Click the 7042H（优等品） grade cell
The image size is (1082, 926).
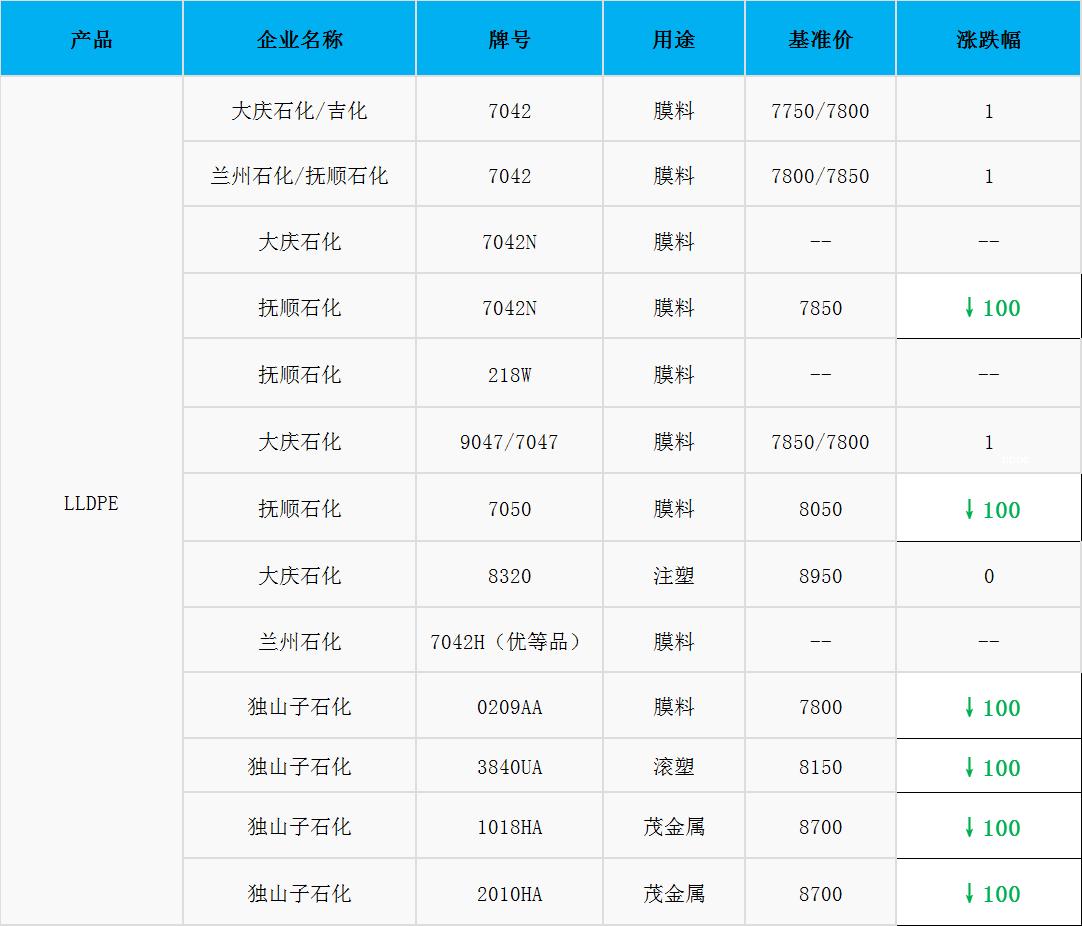[x=510, y=642]
